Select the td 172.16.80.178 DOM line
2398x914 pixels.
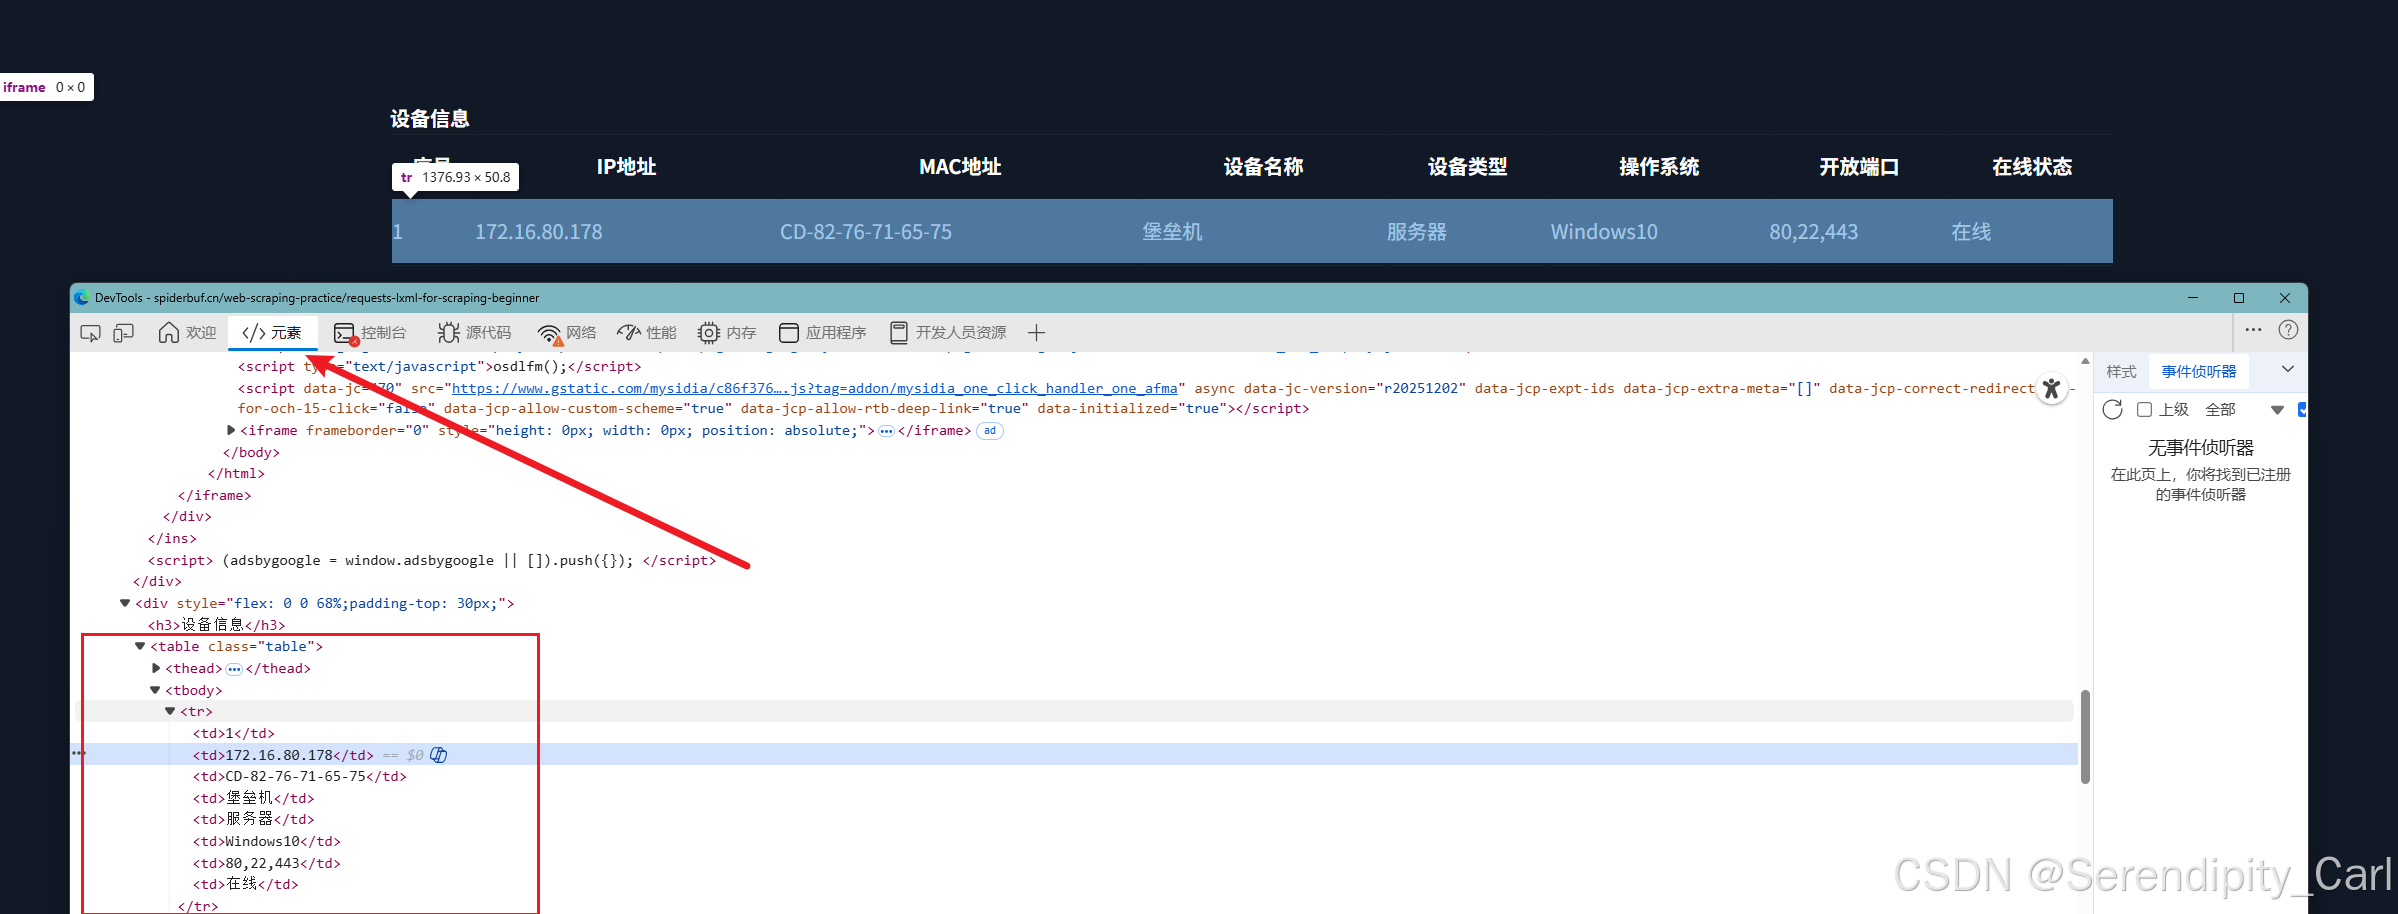click(283, 755)
